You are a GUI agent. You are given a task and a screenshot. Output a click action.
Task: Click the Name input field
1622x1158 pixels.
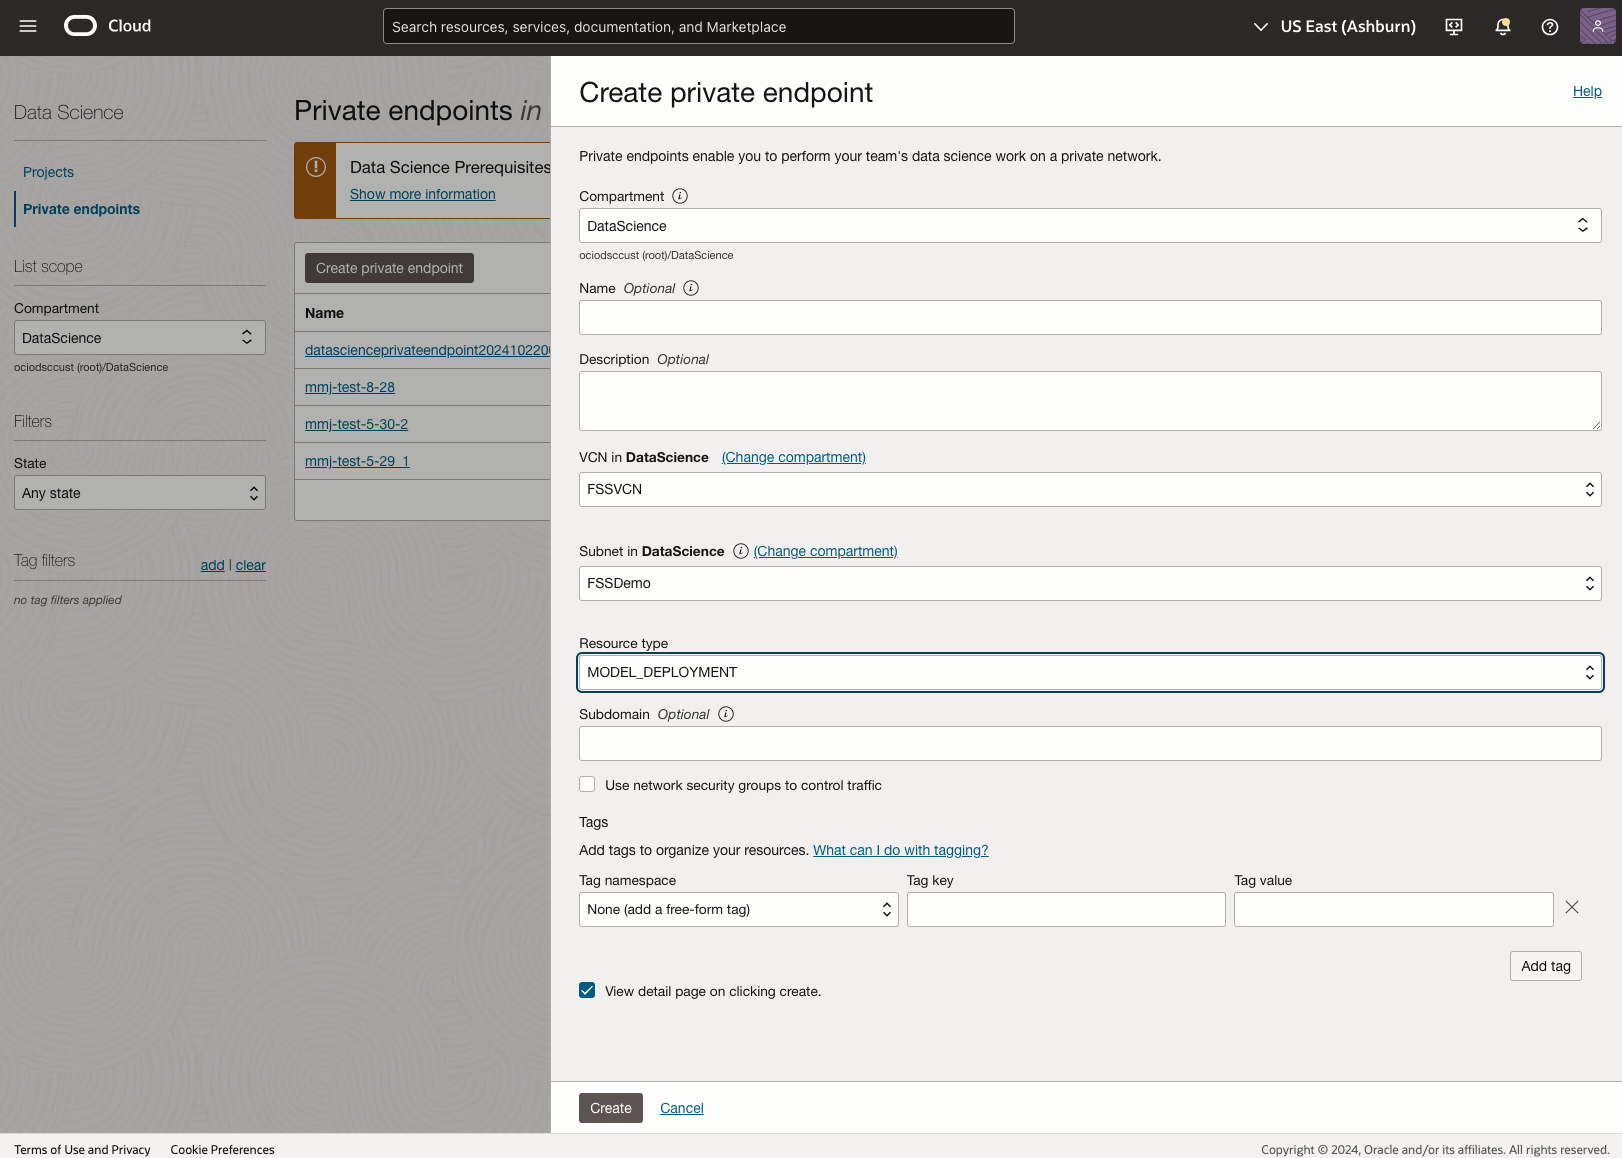click(x=1090, y=318)
